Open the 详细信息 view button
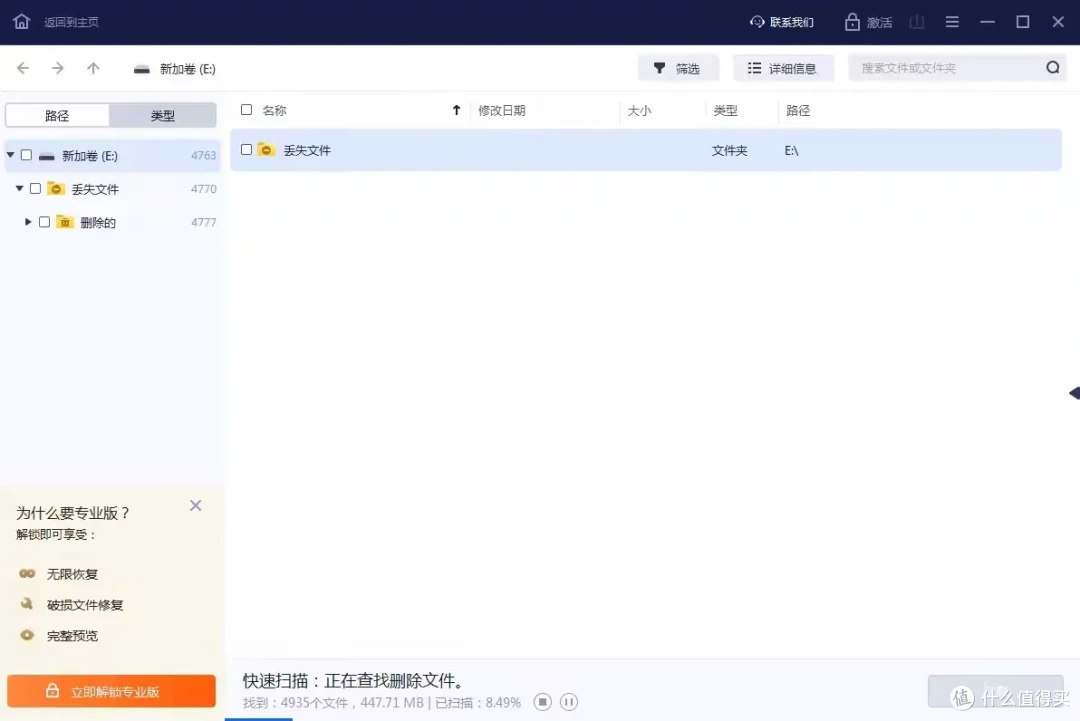 pos(783,68)
